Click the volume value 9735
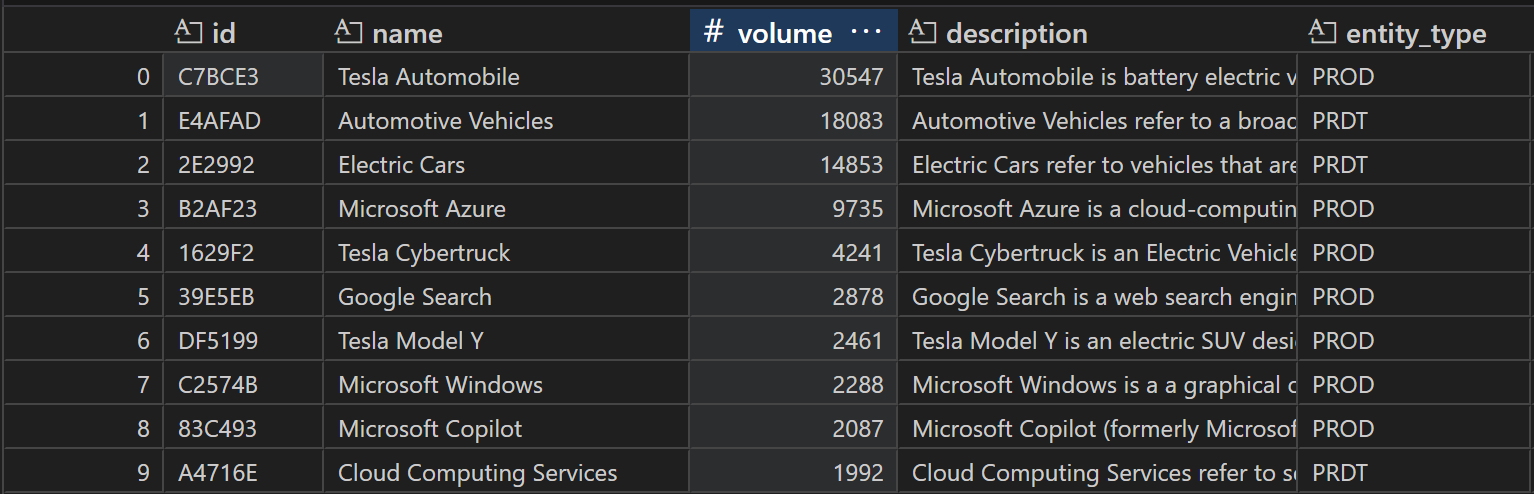Viewport: 1534px width, 494px height. pyautogui.click(x=793, y=209)
